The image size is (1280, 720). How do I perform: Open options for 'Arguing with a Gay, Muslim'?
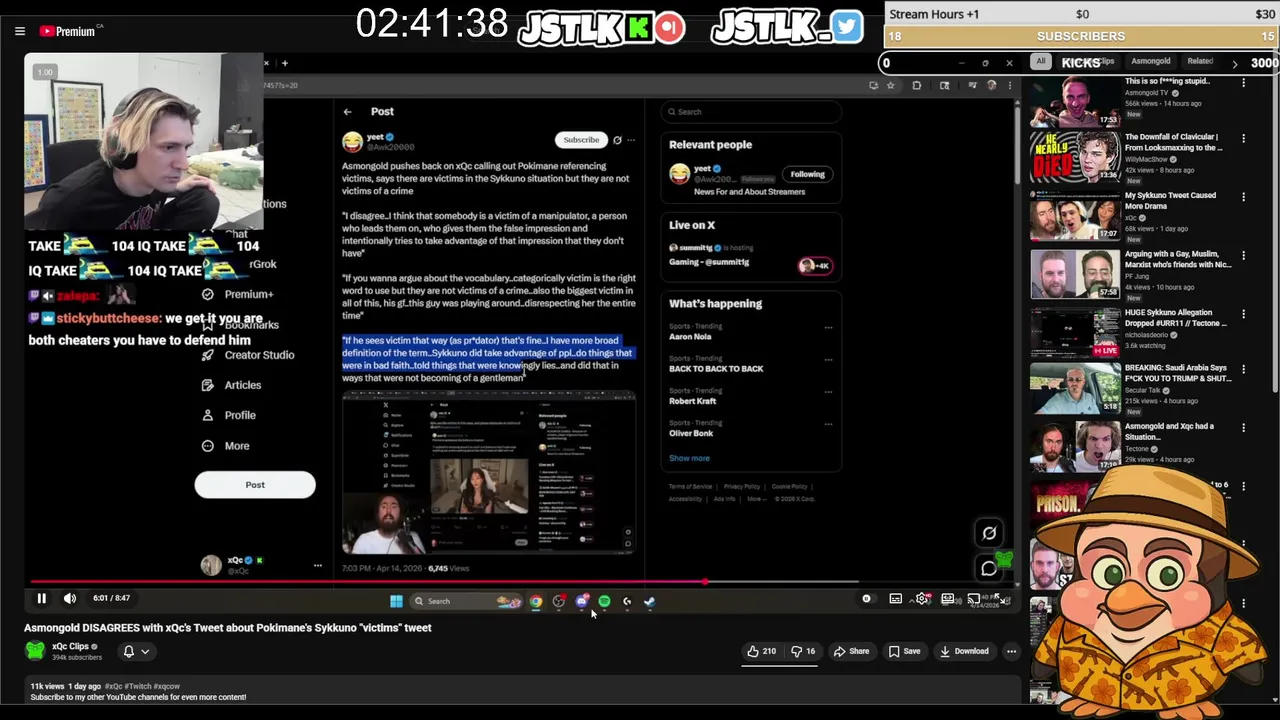point(1243,255)
